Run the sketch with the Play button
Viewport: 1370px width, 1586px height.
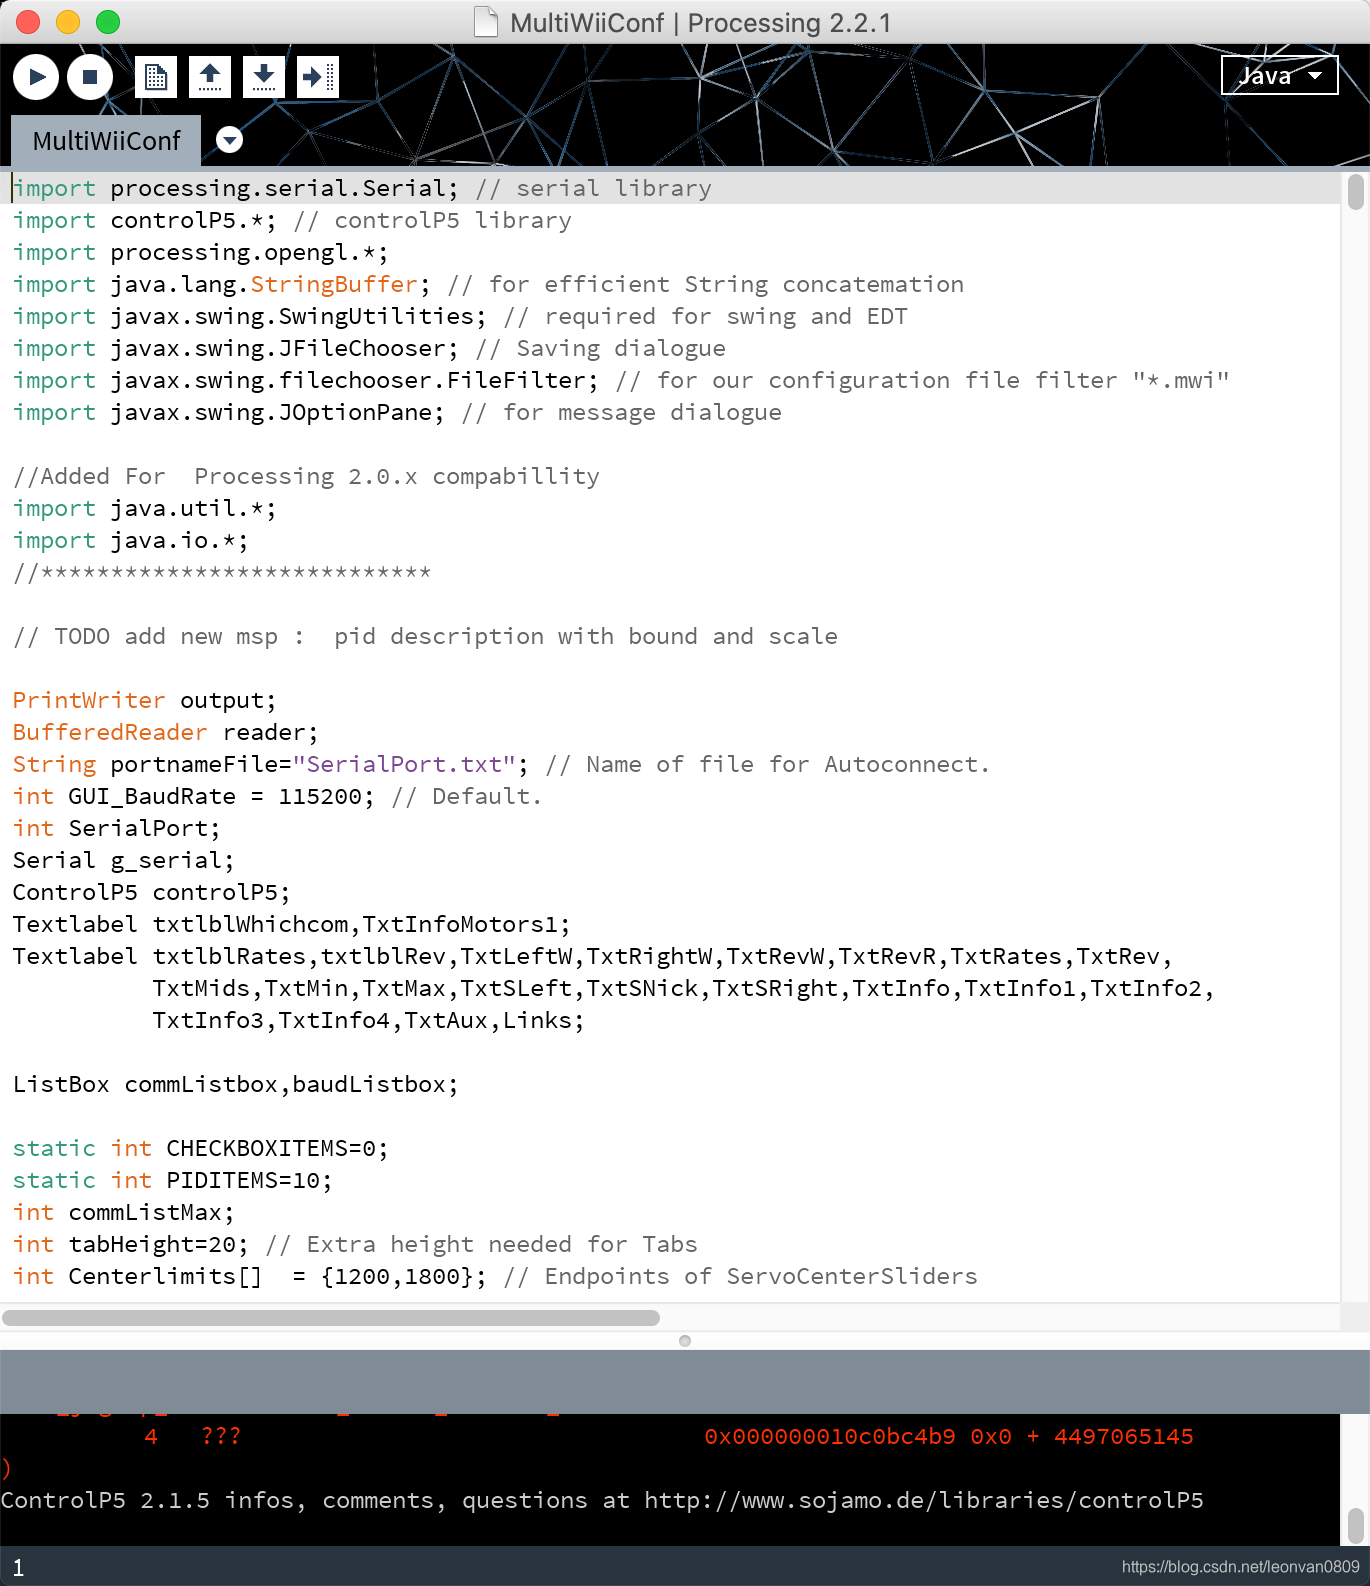click(x=36, y=77)
